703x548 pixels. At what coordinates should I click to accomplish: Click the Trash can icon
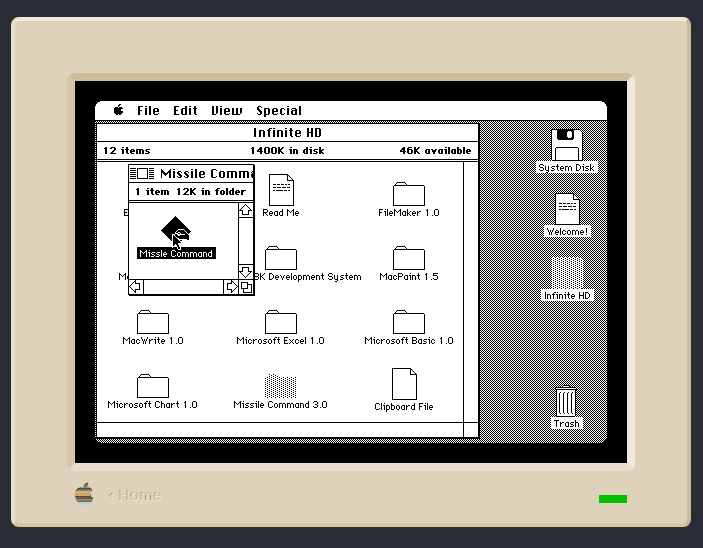tap(566, 401)
